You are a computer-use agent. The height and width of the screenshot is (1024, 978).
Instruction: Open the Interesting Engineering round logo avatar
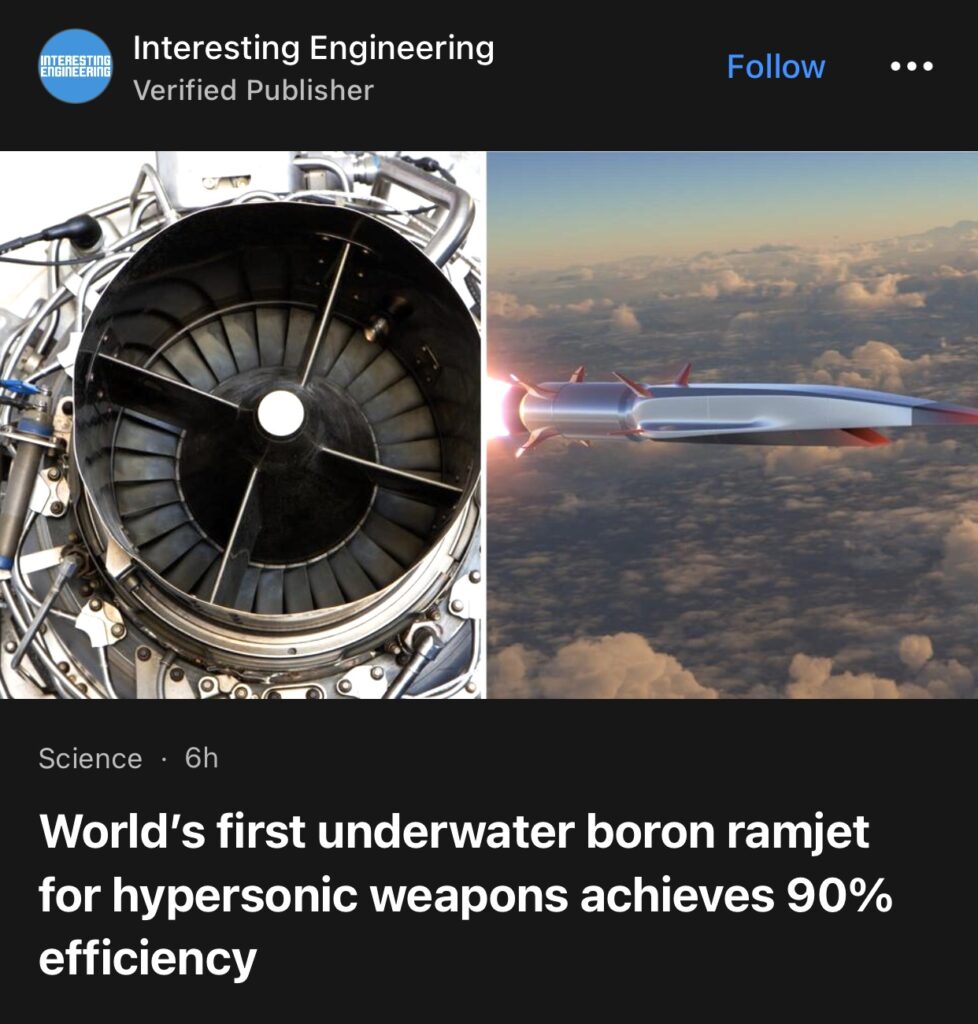76,67
